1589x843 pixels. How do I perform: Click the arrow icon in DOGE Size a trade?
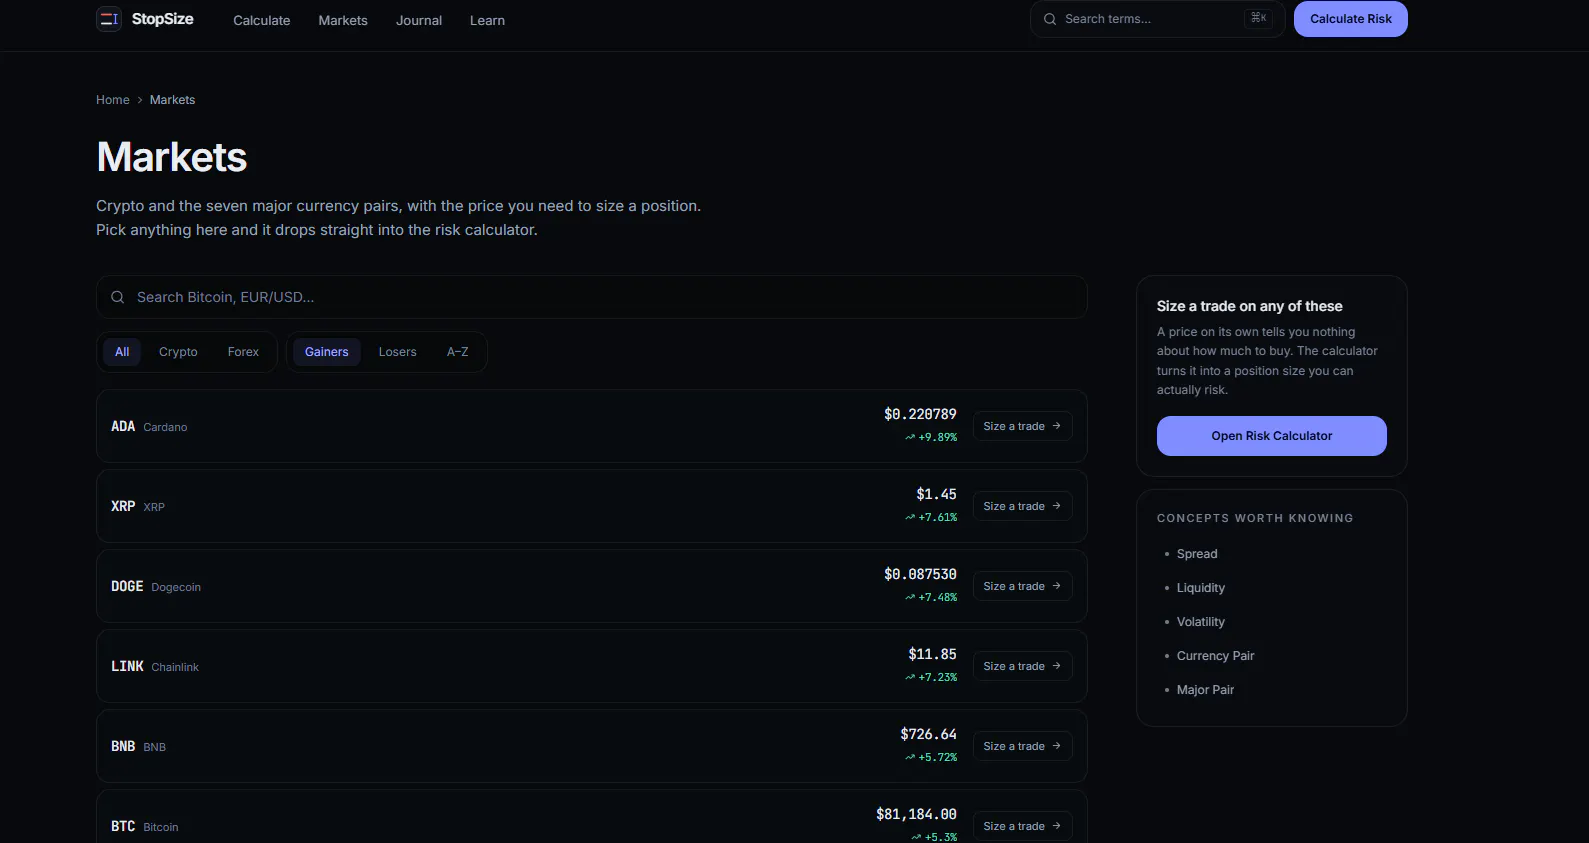[x=1056, y=586]
